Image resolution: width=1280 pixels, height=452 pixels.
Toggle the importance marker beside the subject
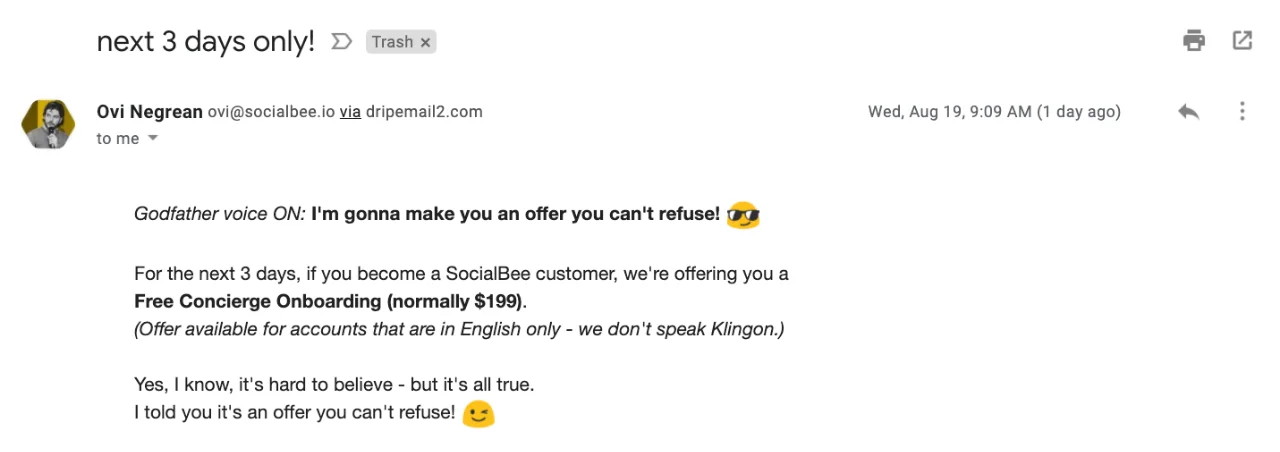point(341,42)
